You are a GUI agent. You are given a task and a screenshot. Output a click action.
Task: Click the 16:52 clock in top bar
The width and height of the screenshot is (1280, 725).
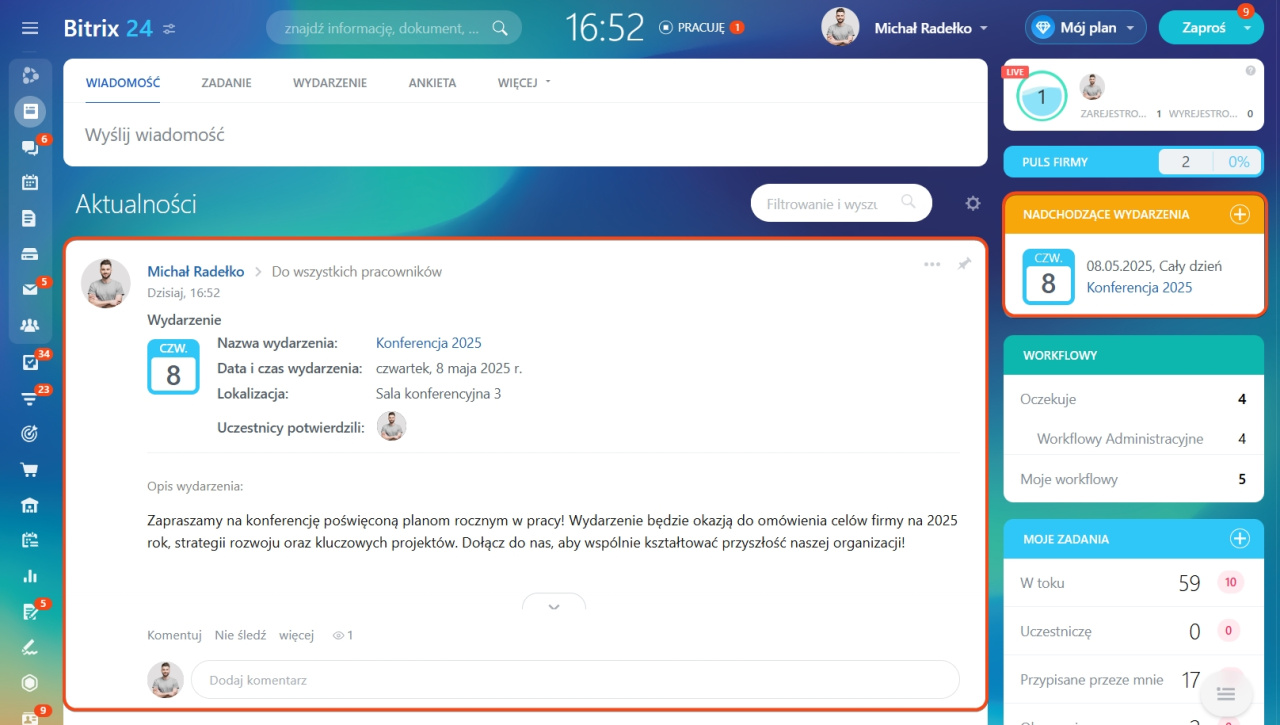coord(604,28)
